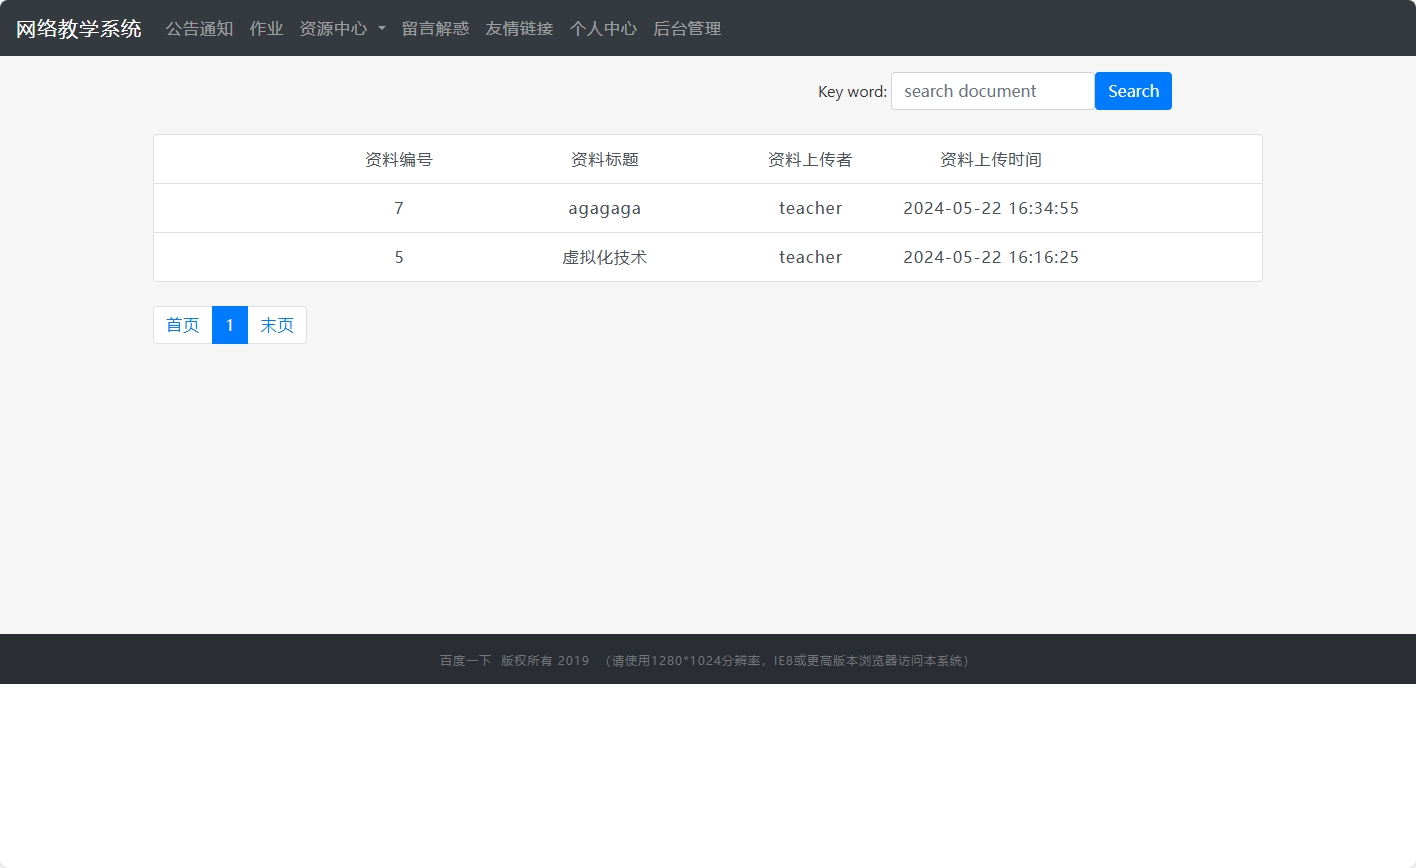Open the 个人中心 page
Viewport: 1416px width, 868px height.
point(602,28)
